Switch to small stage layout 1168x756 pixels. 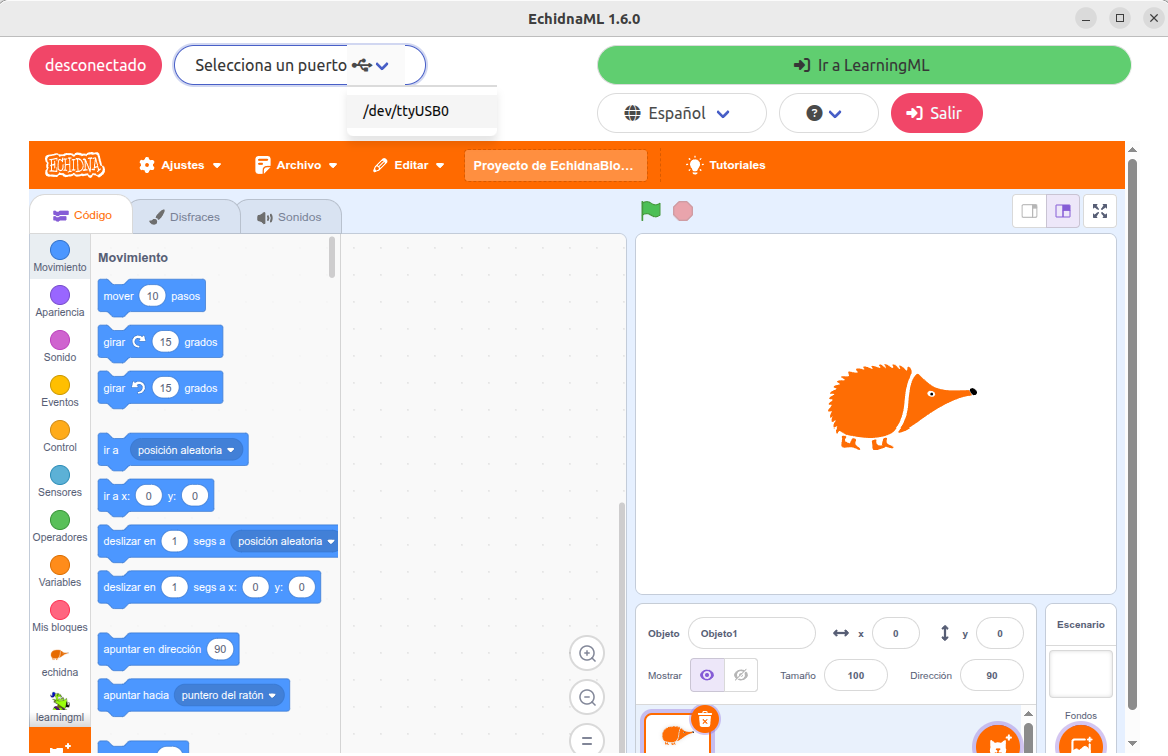pos(1029,211)
